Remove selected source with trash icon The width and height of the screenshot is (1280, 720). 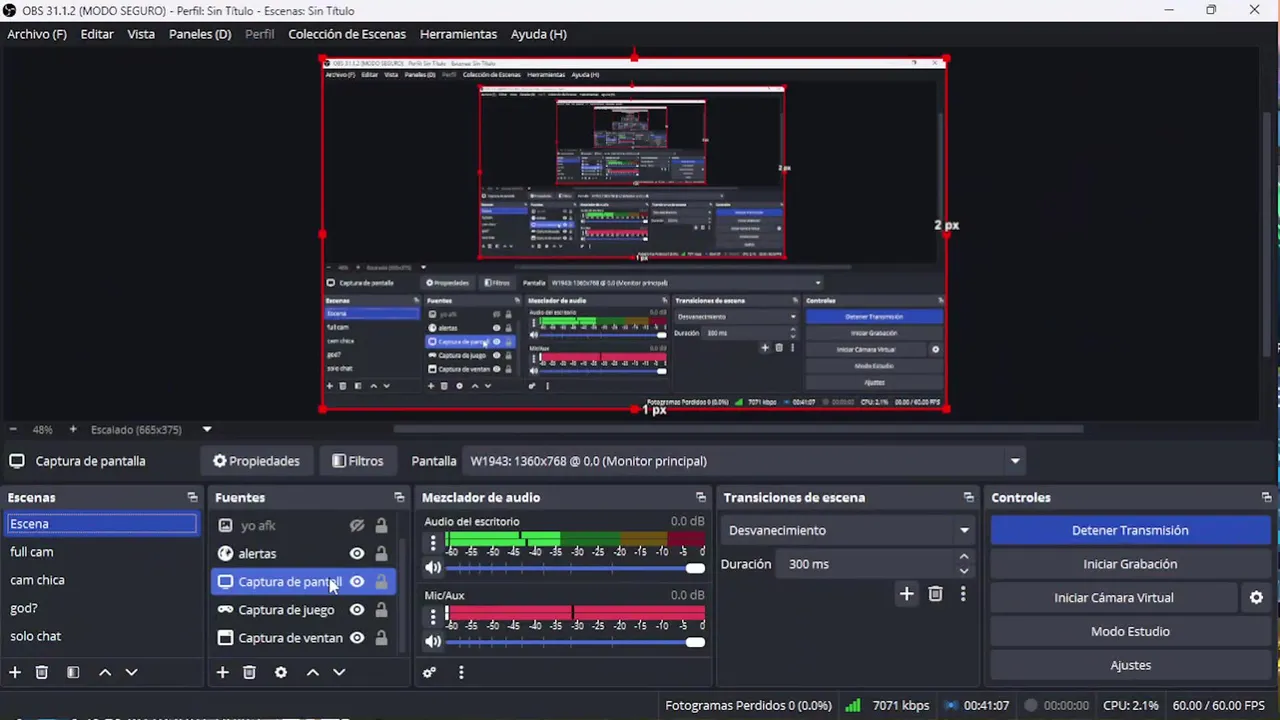pos(250,673)
